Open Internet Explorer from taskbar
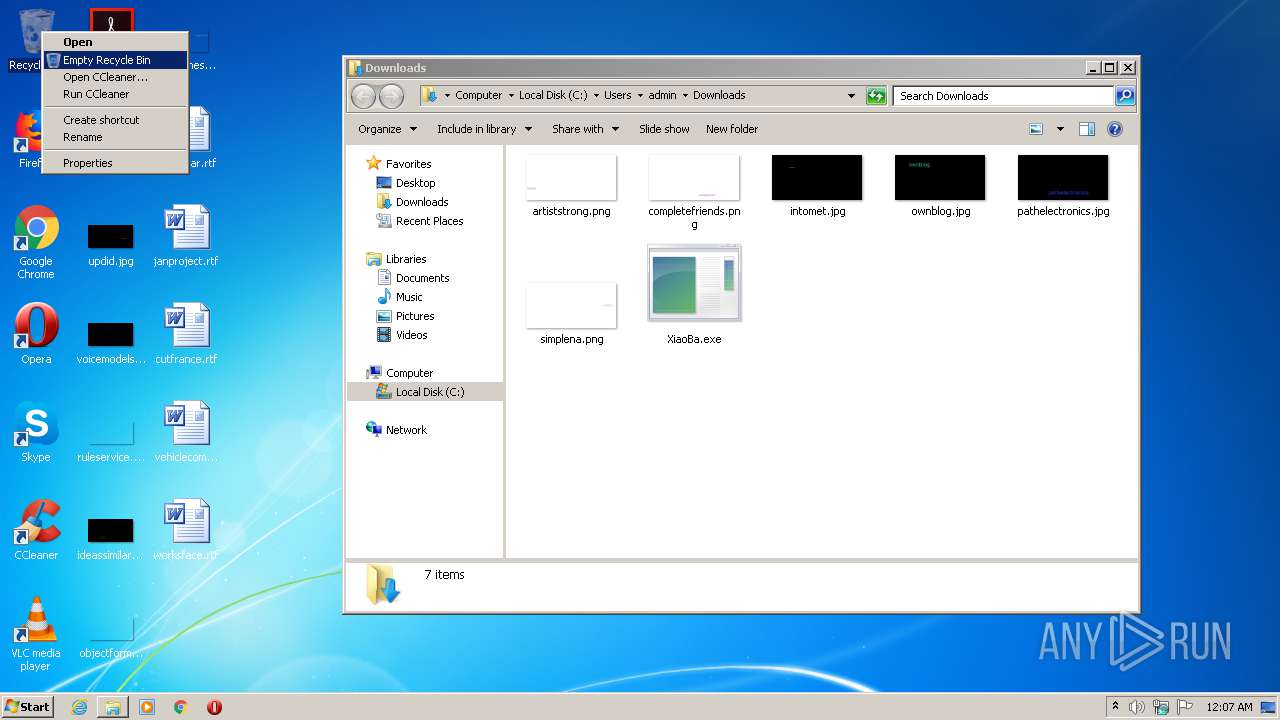This screenshot has height=720, width=1280. [x=79, y=707]
